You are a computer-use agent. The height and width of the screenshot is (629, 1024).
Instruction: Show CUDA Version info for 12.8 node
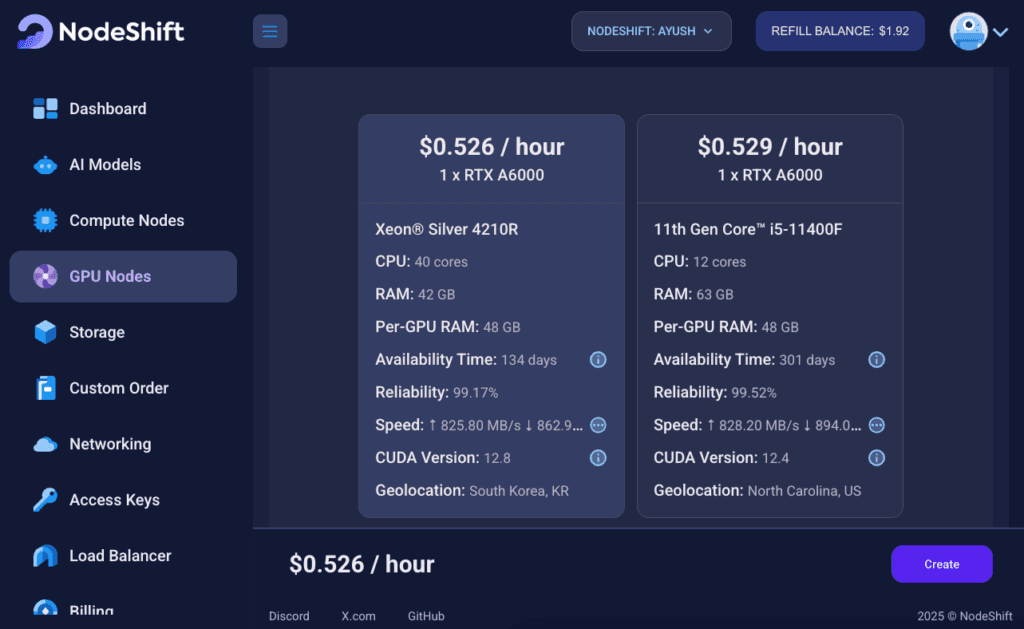pos(598,458)
